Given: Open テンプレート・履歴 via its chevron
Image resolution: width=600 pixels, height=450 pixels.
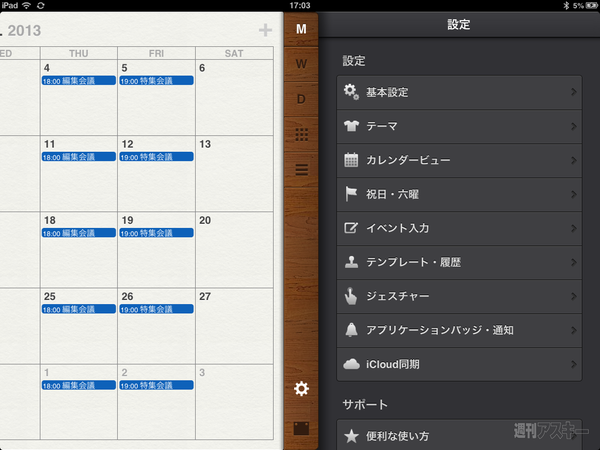Looking at the screenshot, I should (573, 262).
